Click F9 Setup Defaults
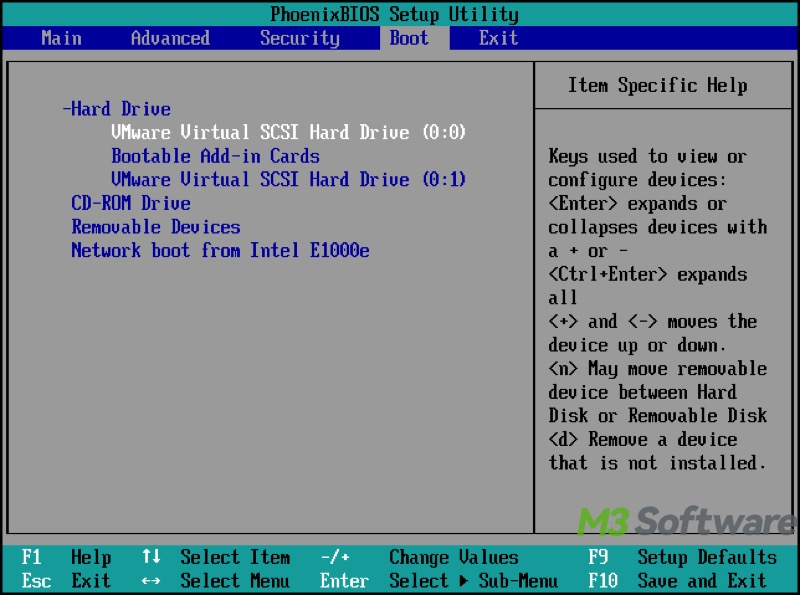Image resolution: width=800 pixels, height=595 pixels. click(682, 557)
